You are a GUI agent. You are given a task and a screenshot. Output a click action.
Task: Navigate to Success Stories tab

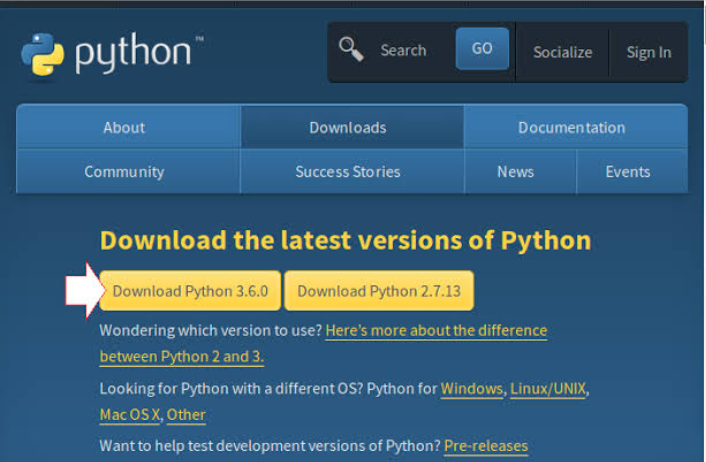tap(347, 171)
